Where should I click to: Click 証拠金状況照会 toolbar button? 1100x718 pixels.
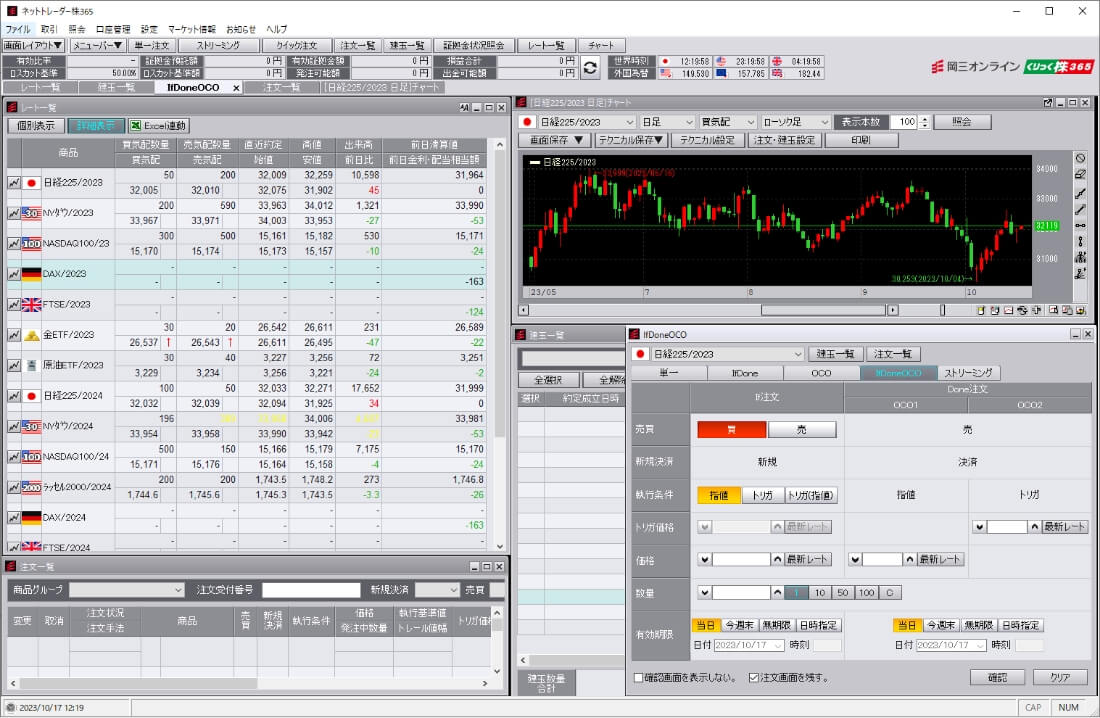474,46
